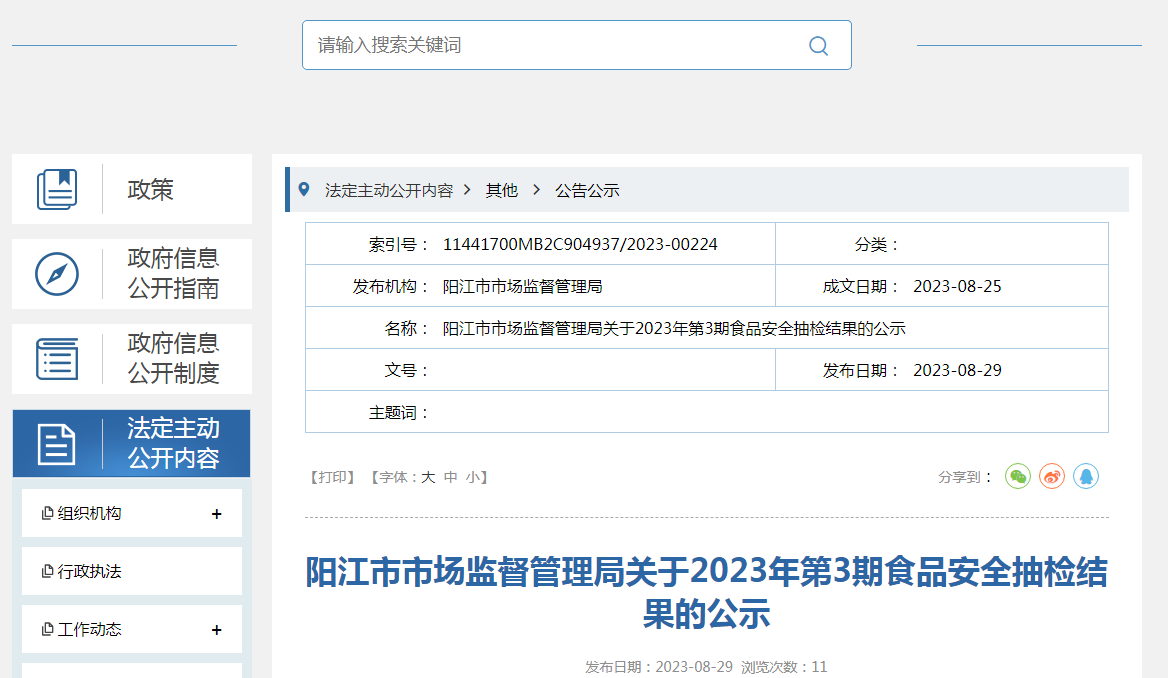The height and width of the screenshot is (678, 1168).
Task: Click the 主题词： label
Action: pos(400,413)
